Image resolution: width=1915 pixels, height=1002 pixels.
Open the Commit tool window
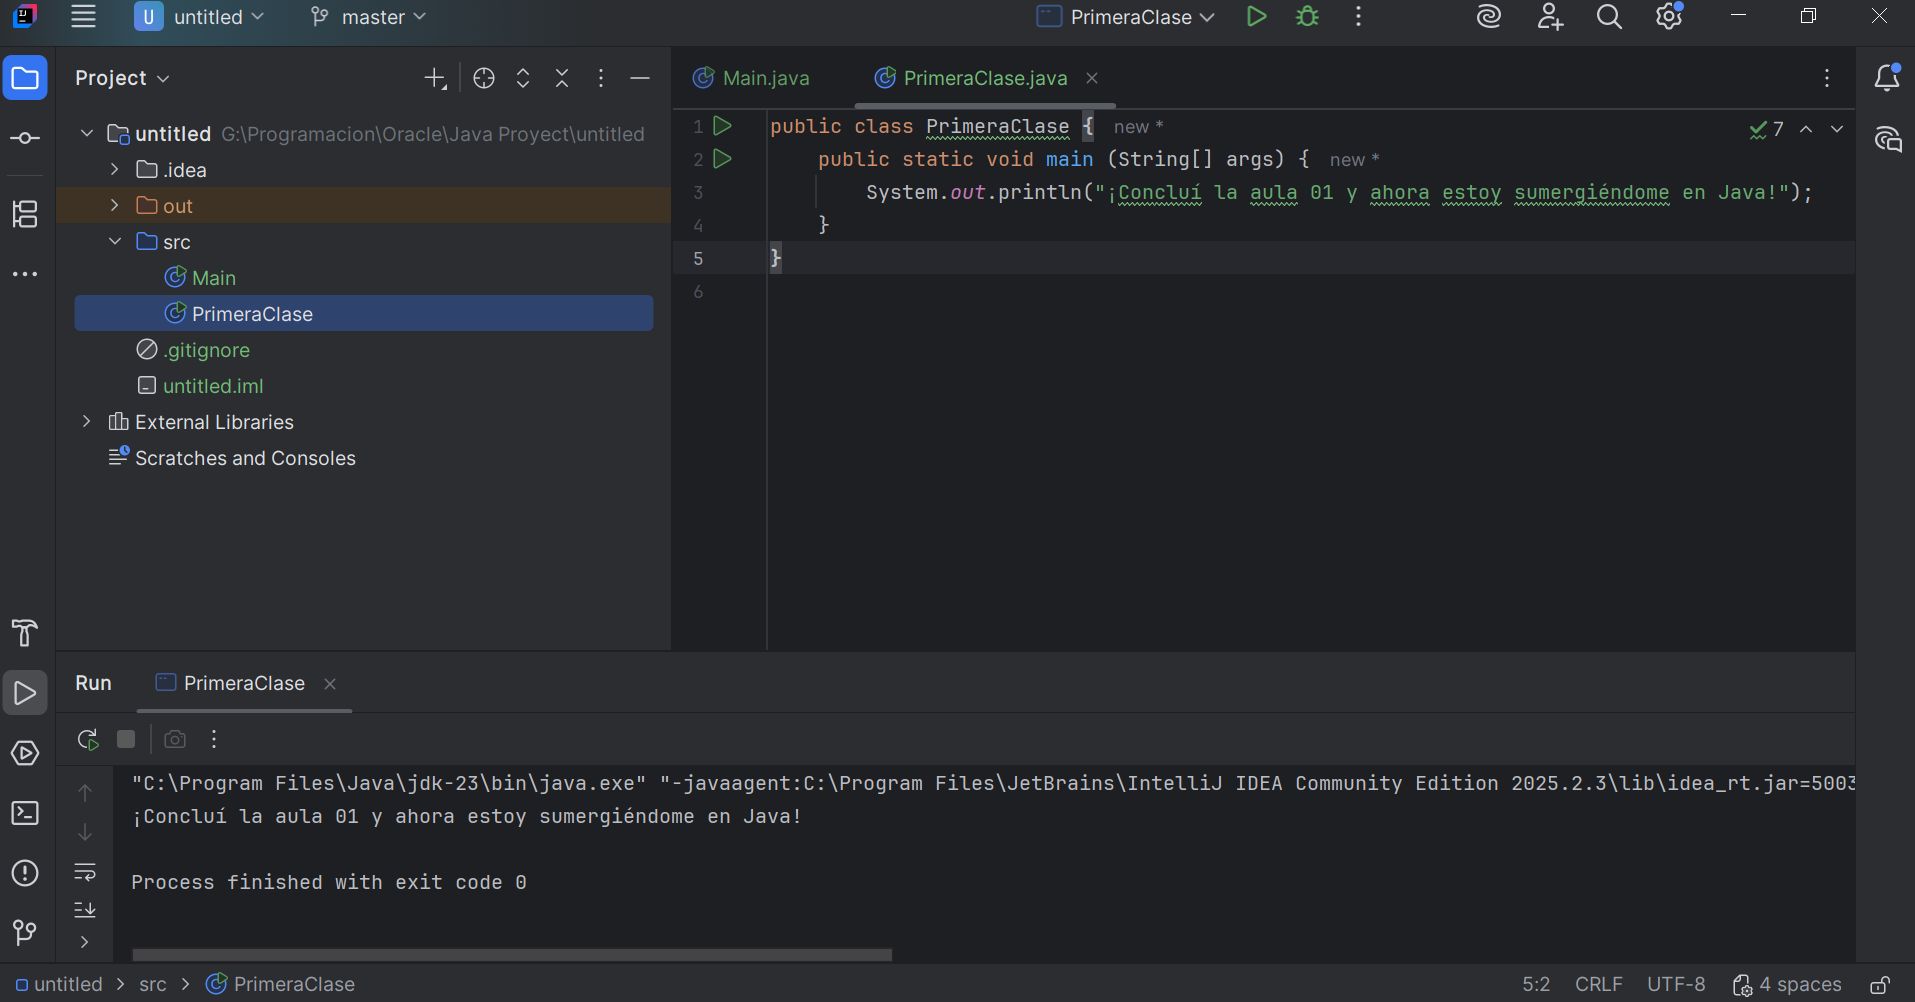[25, 138]
